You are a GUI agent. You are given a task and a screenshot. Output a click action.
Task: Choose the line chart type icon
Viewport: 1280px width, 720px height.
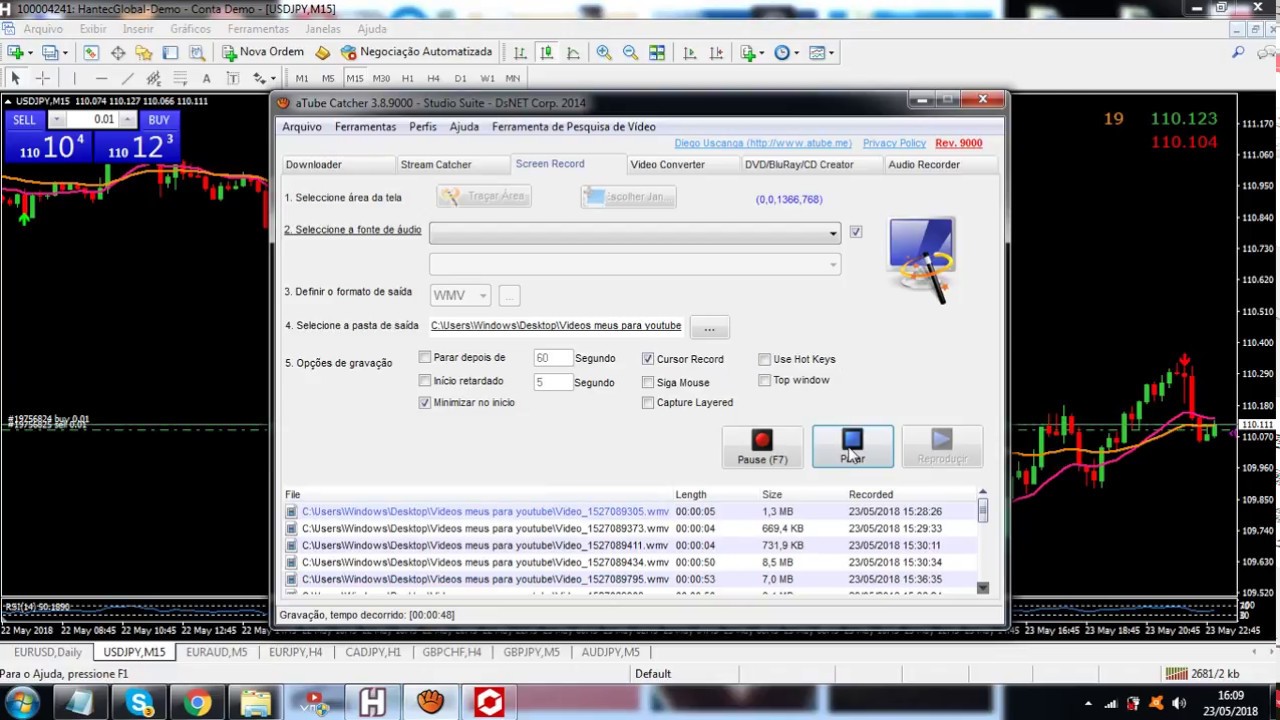(x=573, y=52)
